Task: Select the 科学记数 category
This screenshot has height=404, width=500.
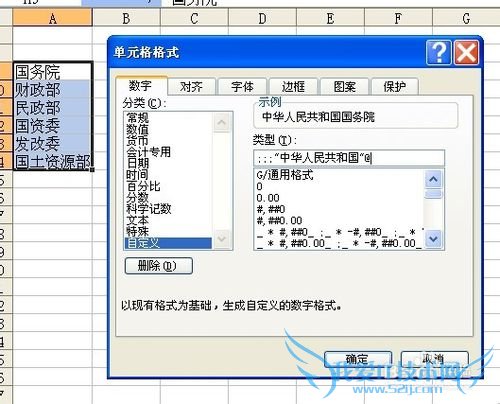Action: click(168, 209)
